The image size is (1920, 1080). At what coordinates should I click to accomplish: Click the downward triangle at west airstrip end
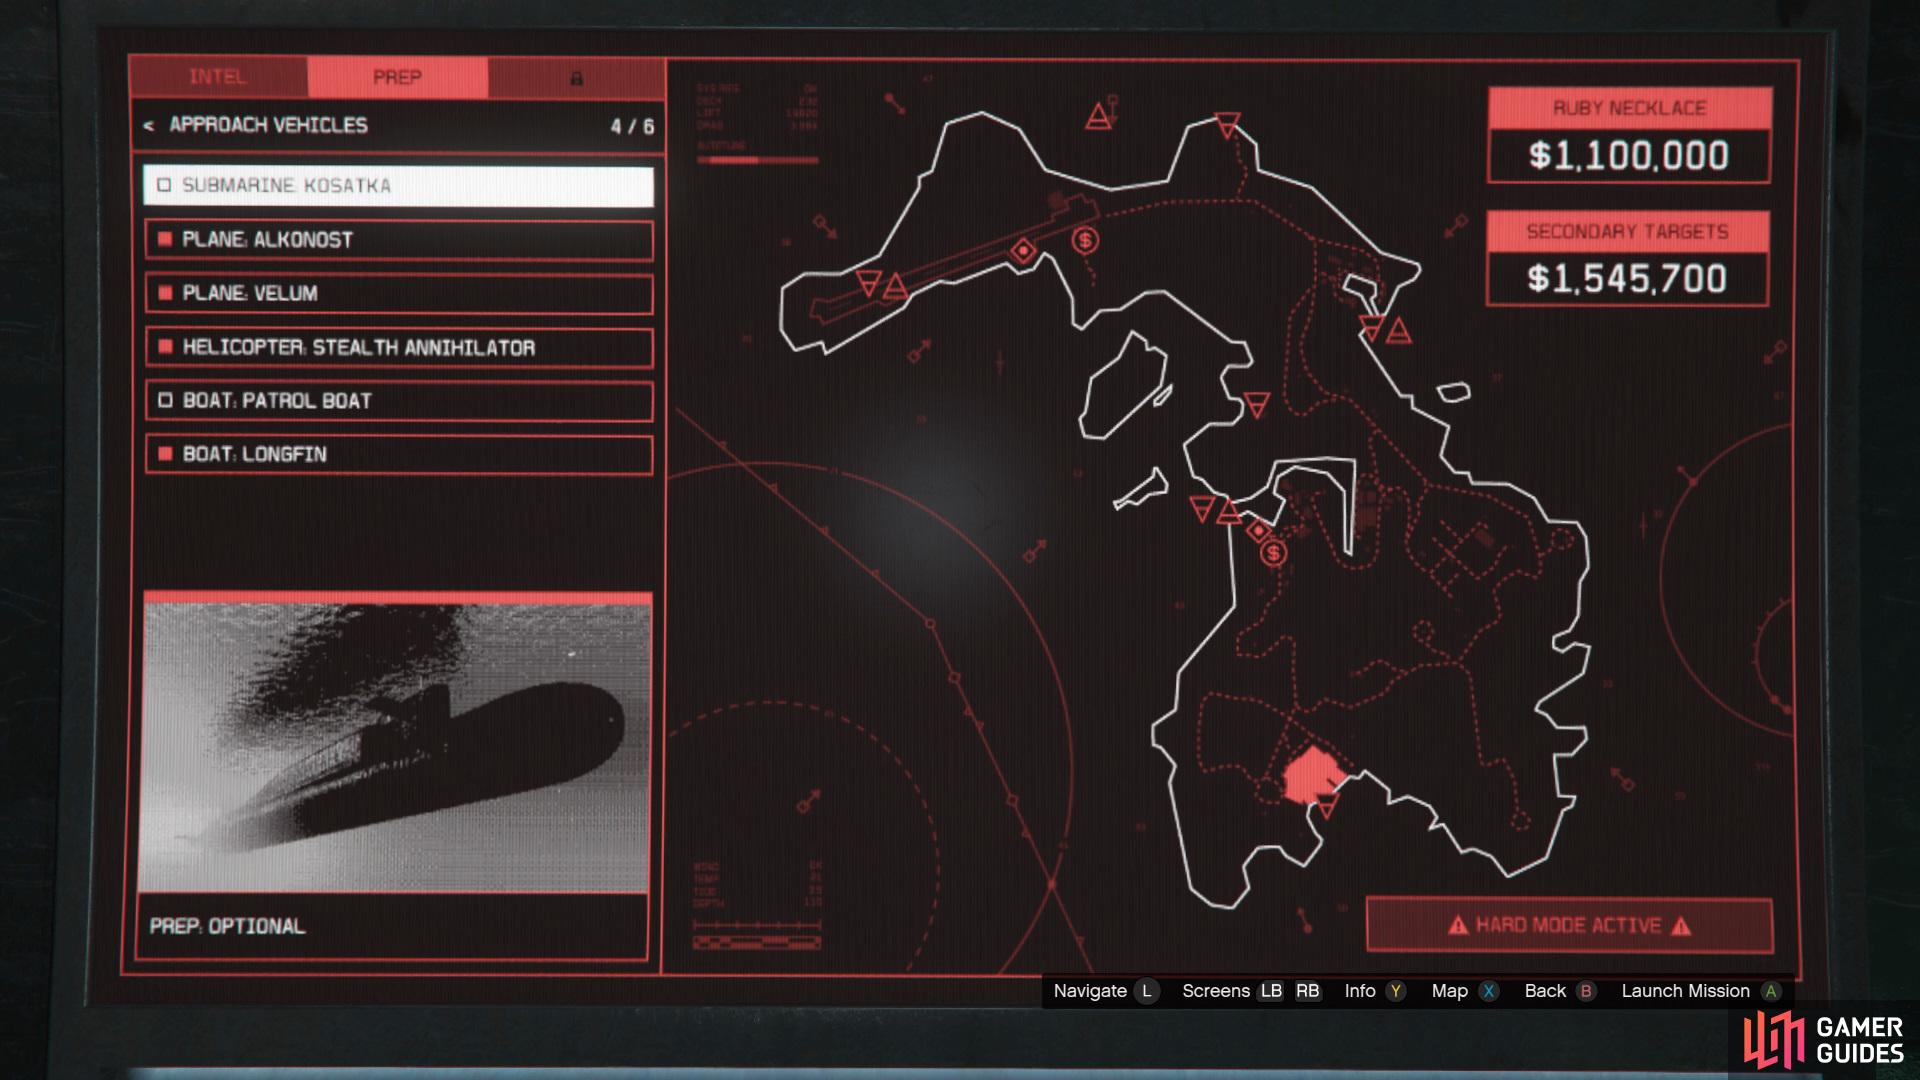coord(869,282)
